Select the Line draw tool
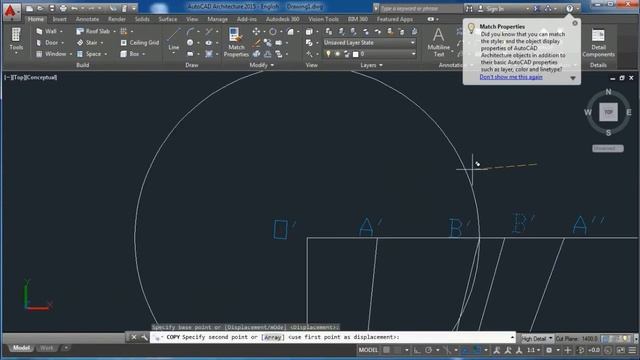This screenshot has width=640, height=360. pyautogui.click(x=174, y=39)
